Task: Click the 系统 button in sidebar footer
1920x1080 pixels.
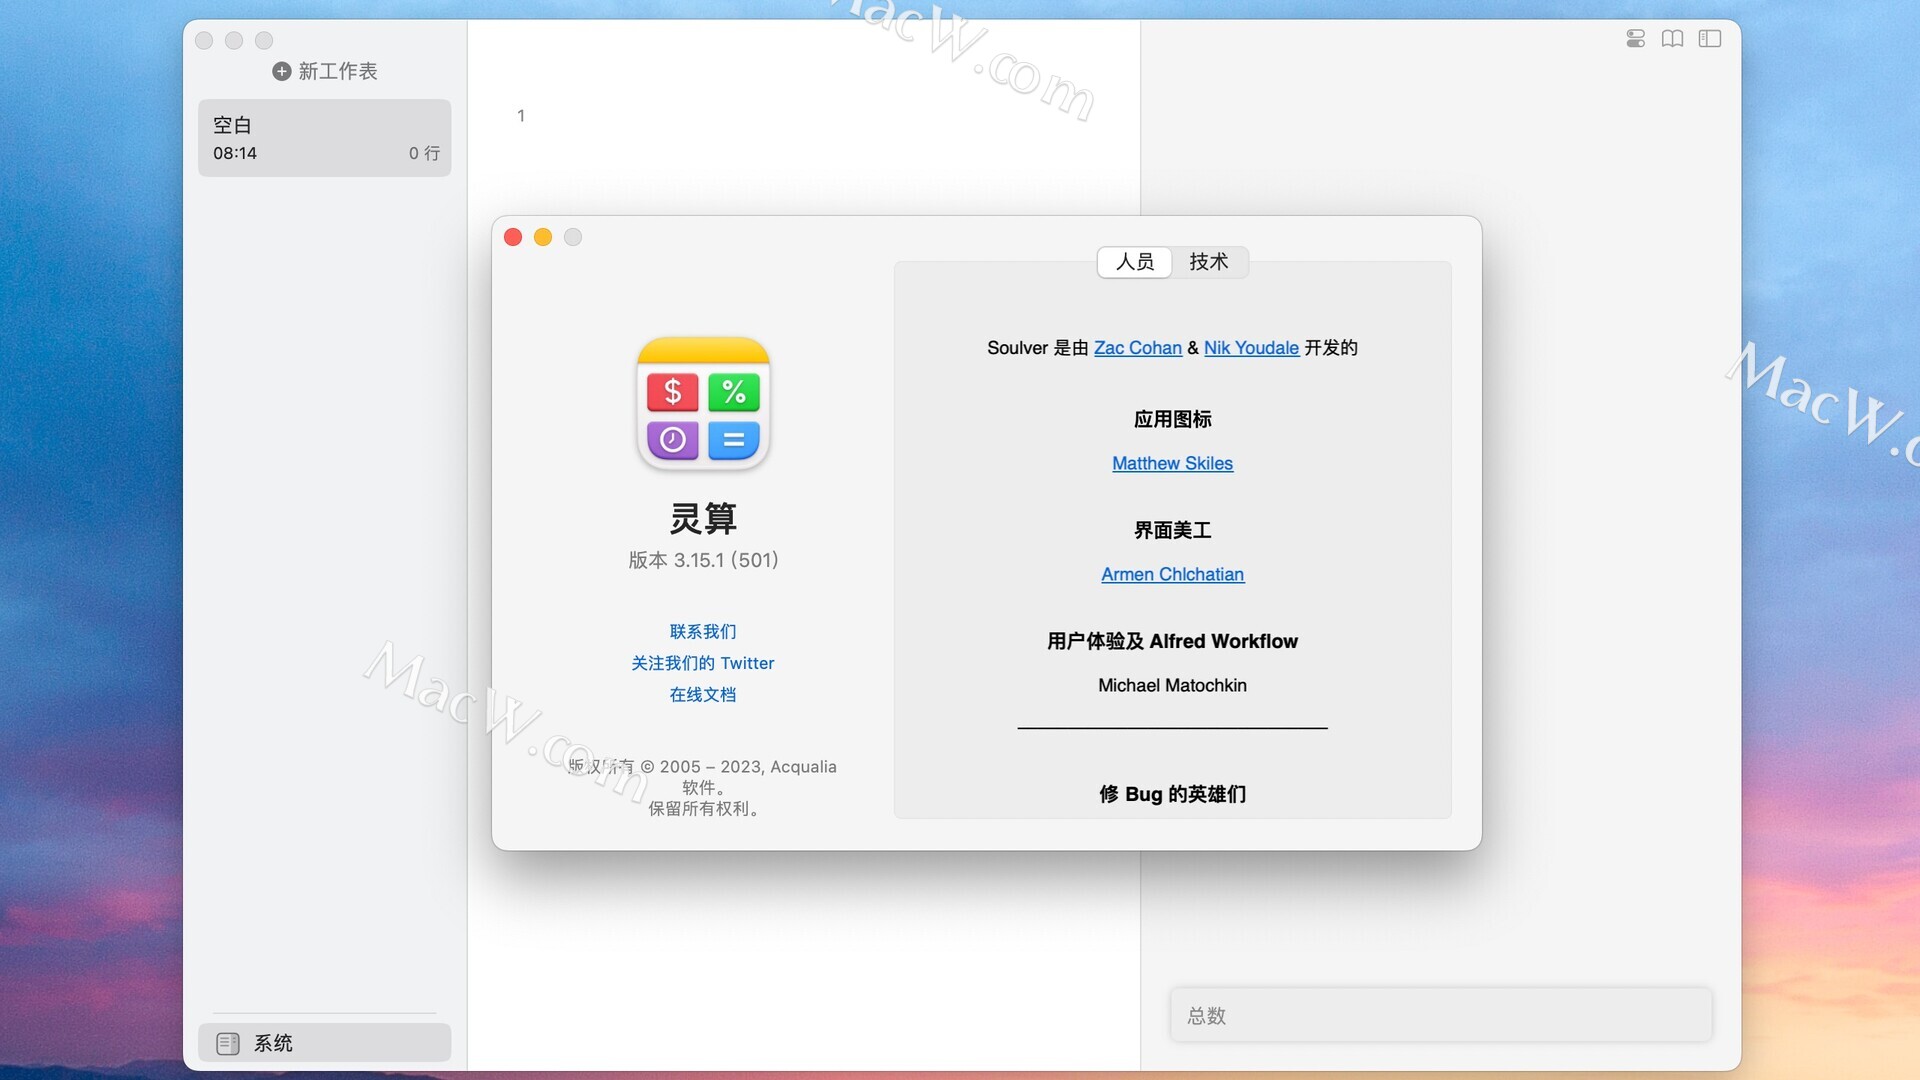Action: click(x=325, y=1043)
